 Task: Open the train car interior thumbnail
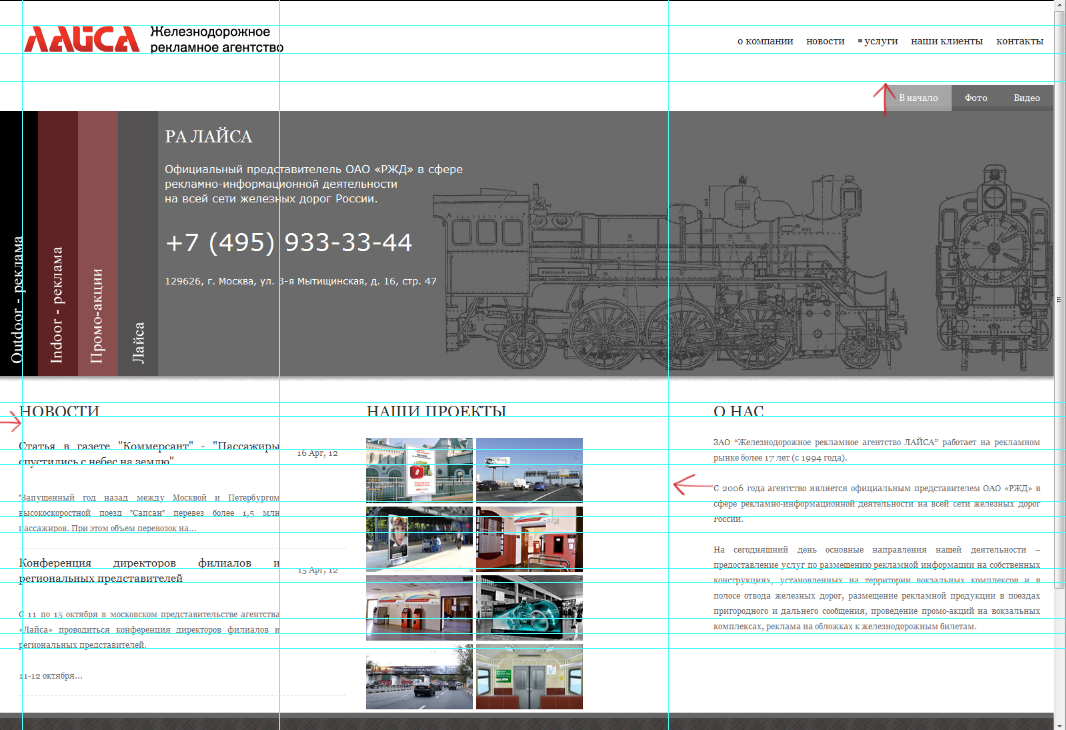529,677
